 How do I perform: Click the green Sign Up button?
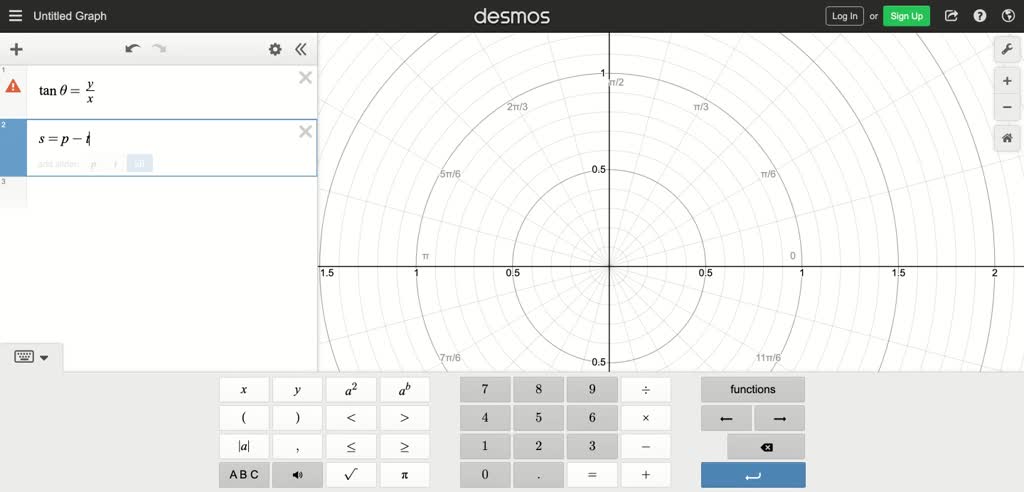(x=906, y=16)
